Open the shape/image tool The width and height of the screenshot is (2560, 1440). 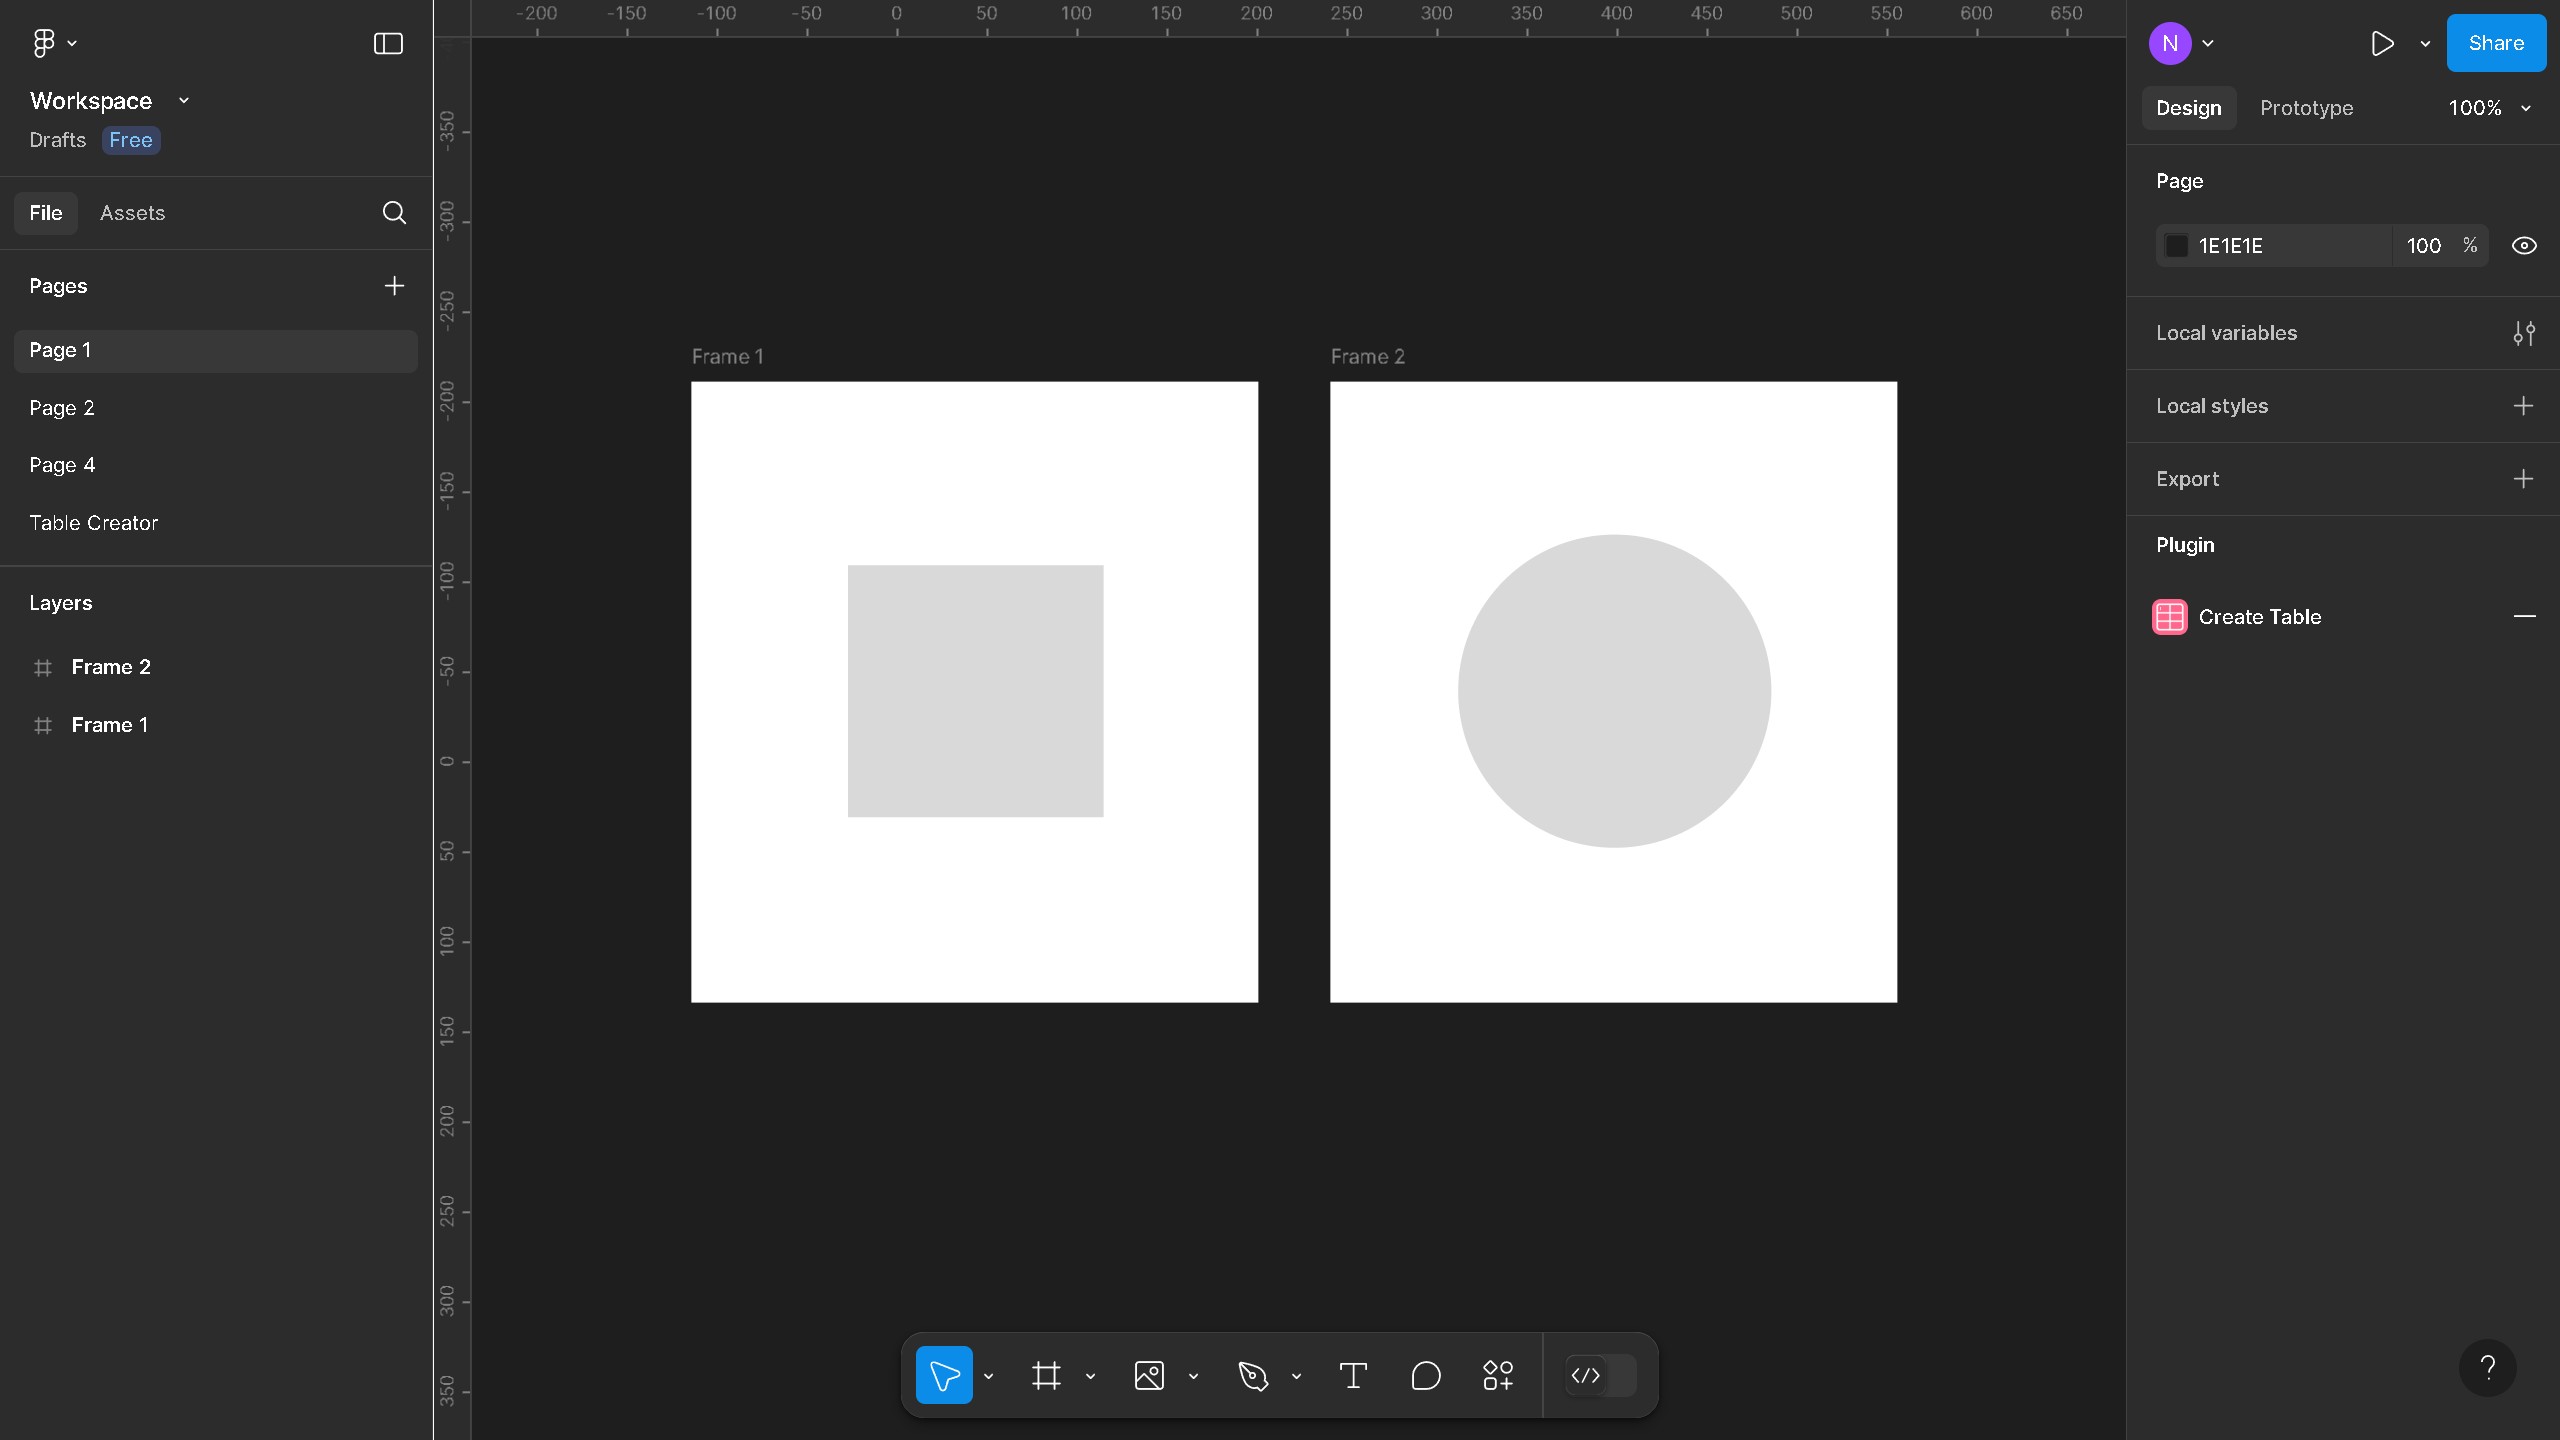(x=1148, y=1375)
